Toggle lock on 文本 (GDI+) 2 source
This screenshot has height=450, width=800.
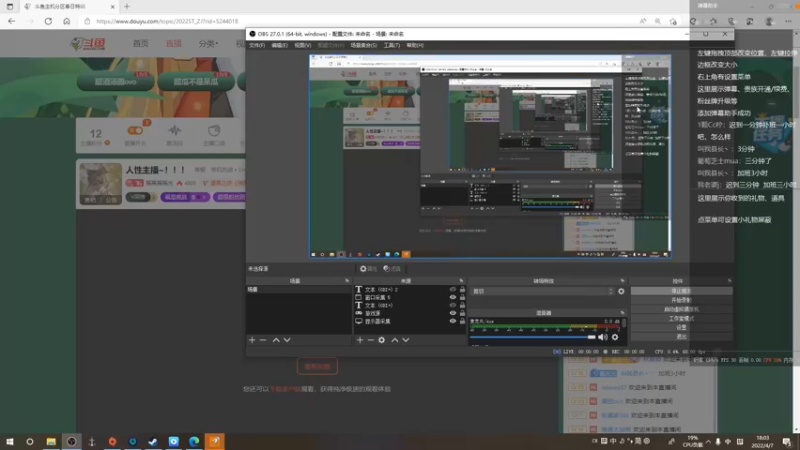(x=462, y=289)
